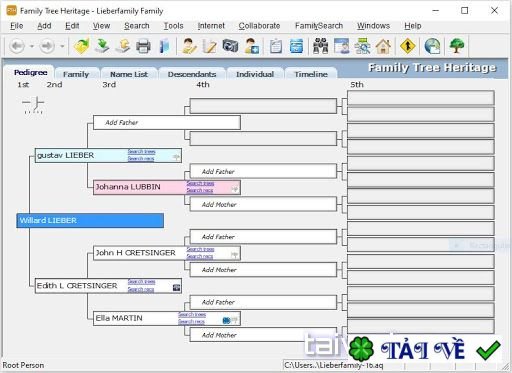Image resolution: width=512 pixels, height=373 pixels.
Task: Open the camera media icon
Action: [x=230, y=46]
